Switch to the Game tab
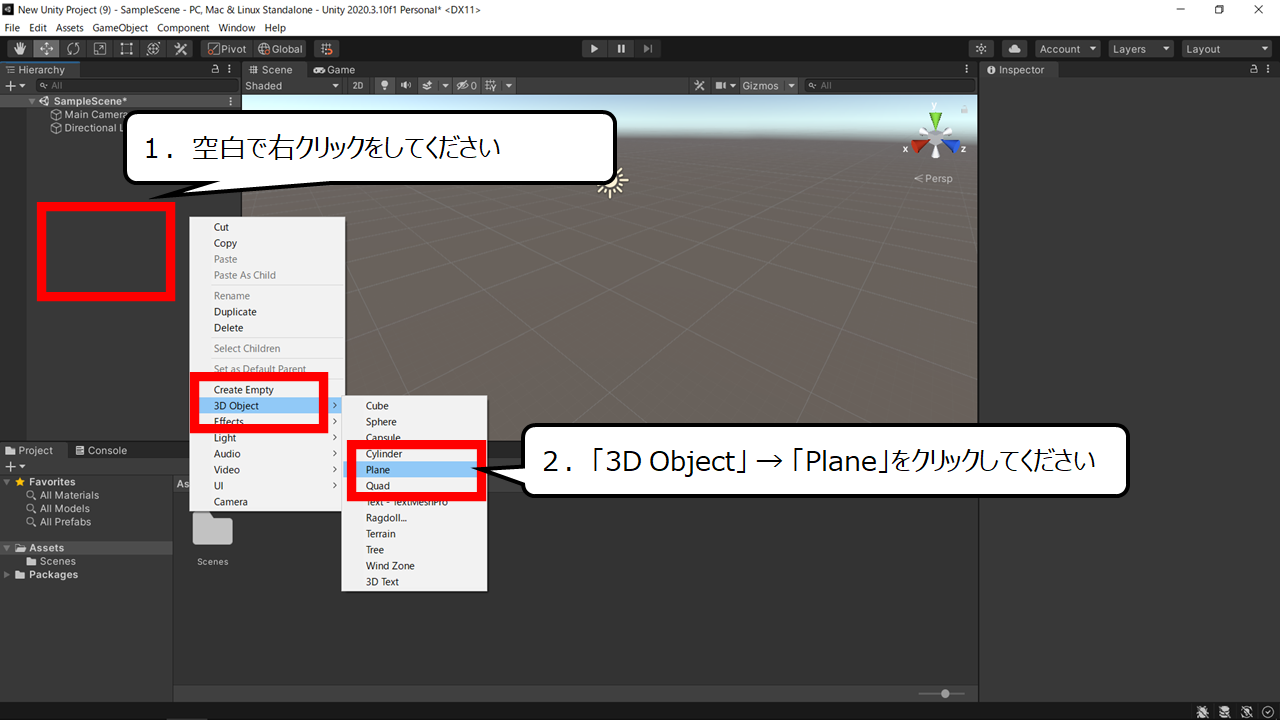1280x720 pixels. 334,70
